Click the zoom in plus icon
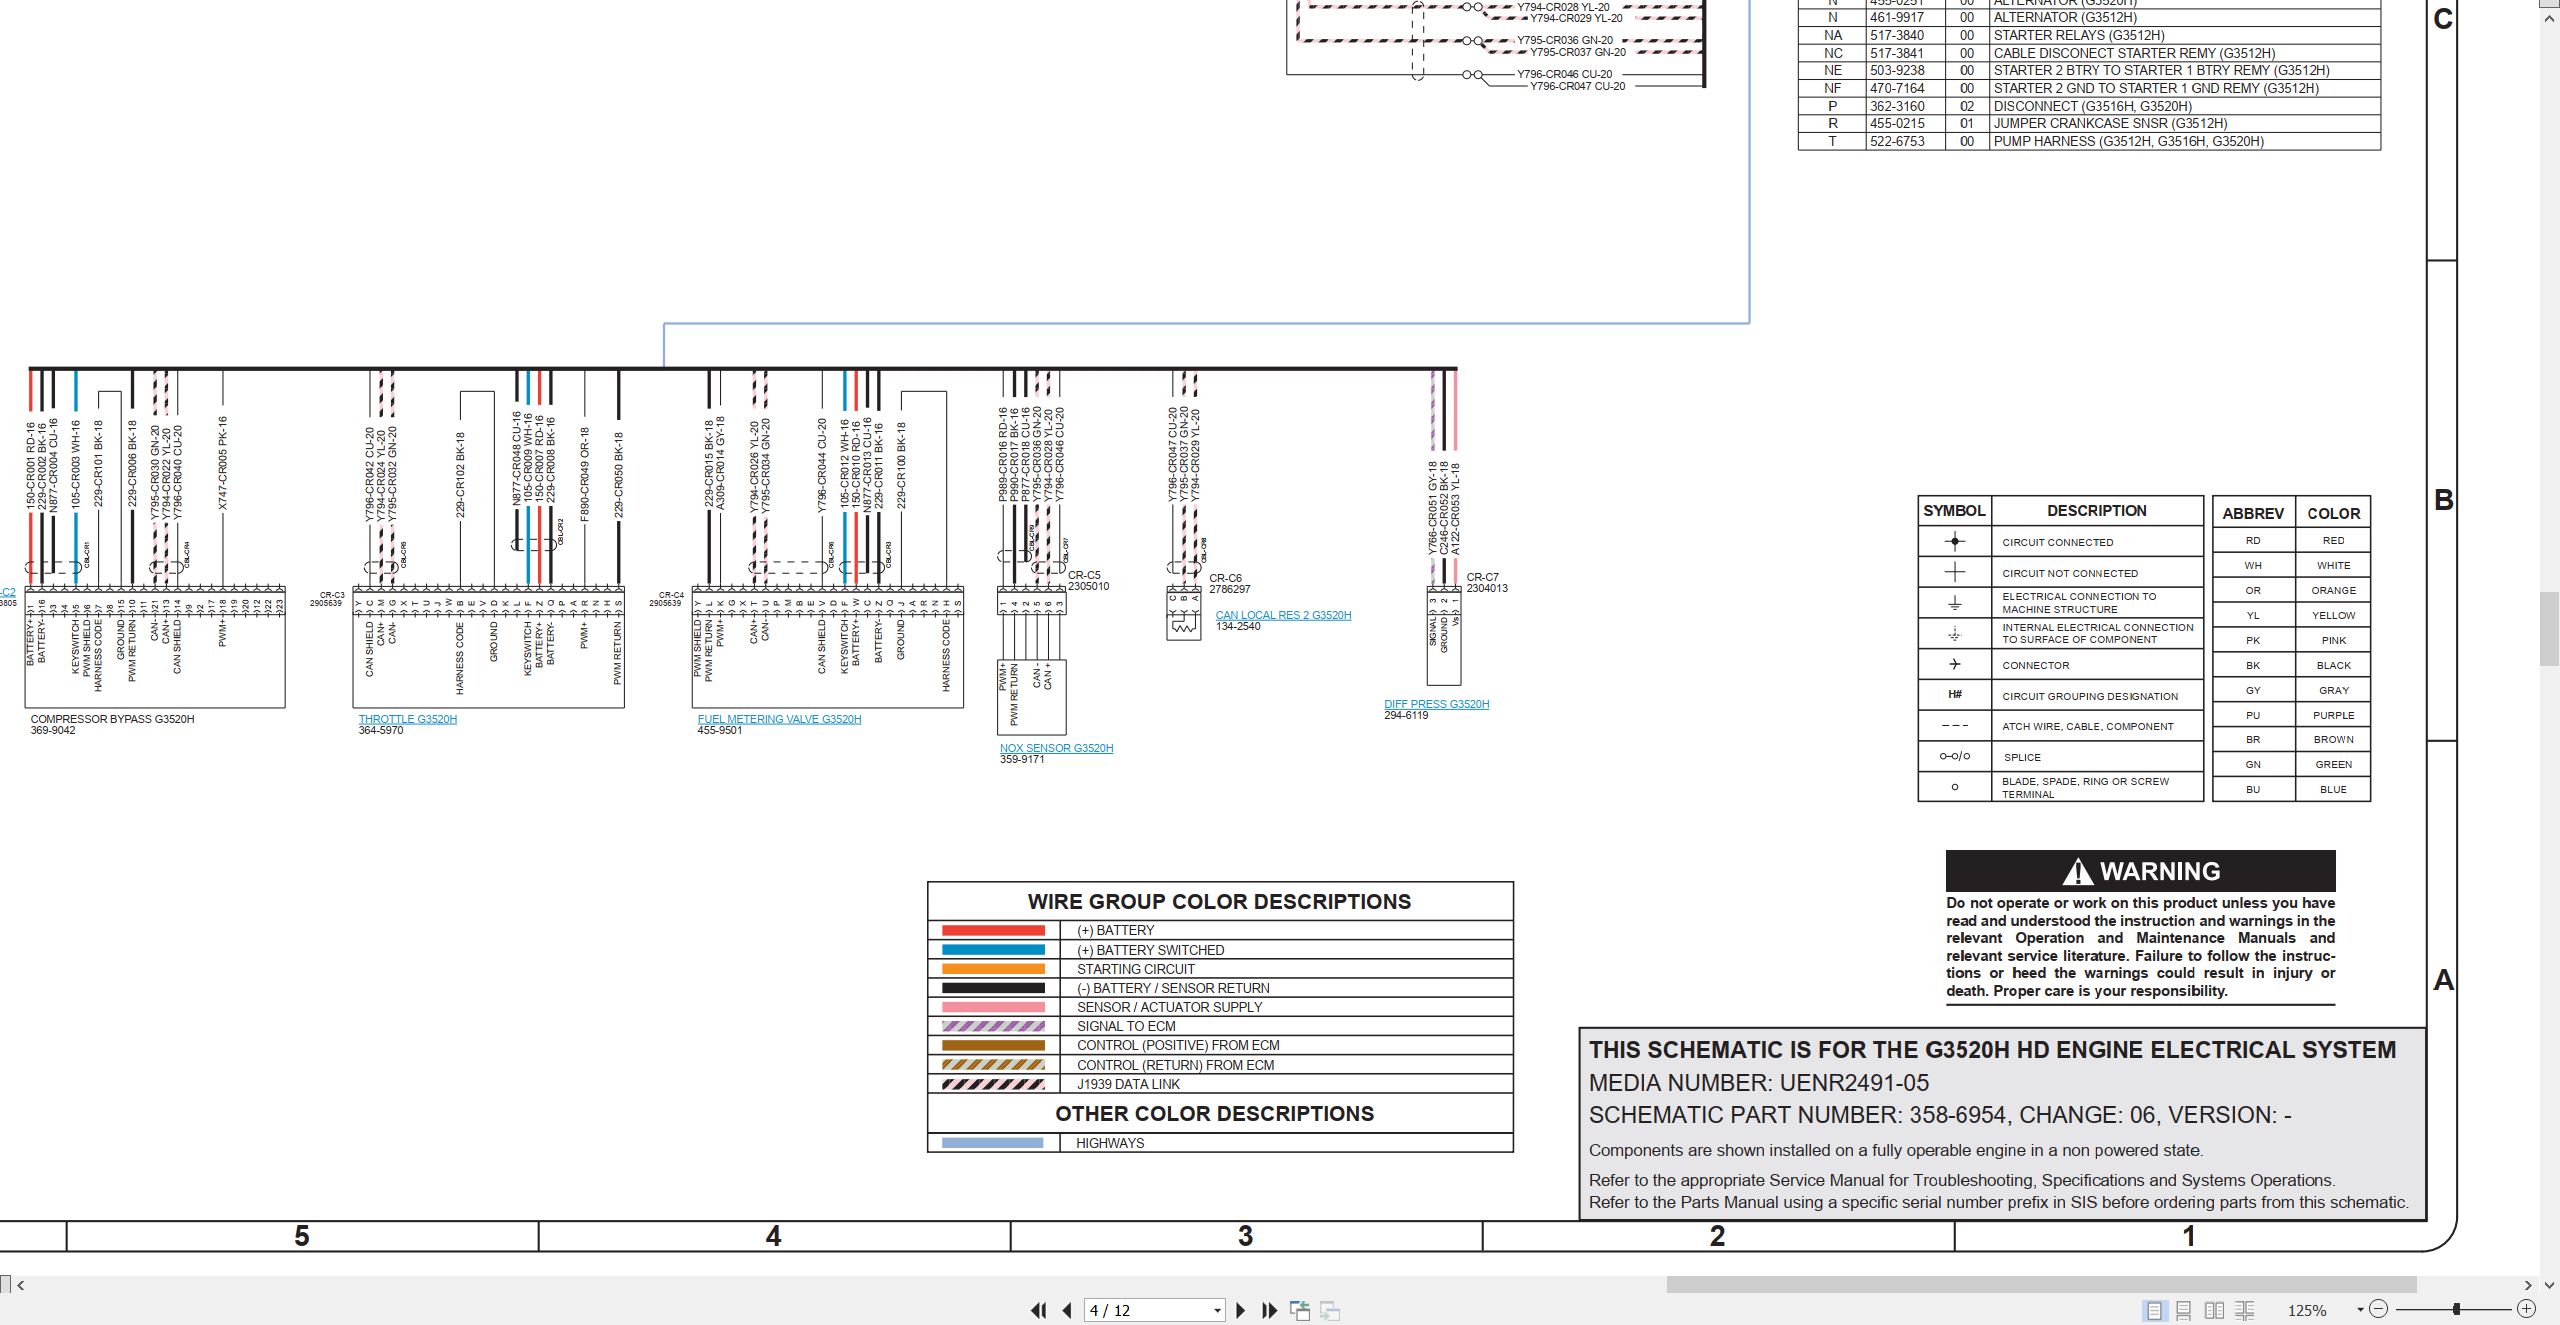Screen dimensions: 2560x1325 [2526, 1309]
